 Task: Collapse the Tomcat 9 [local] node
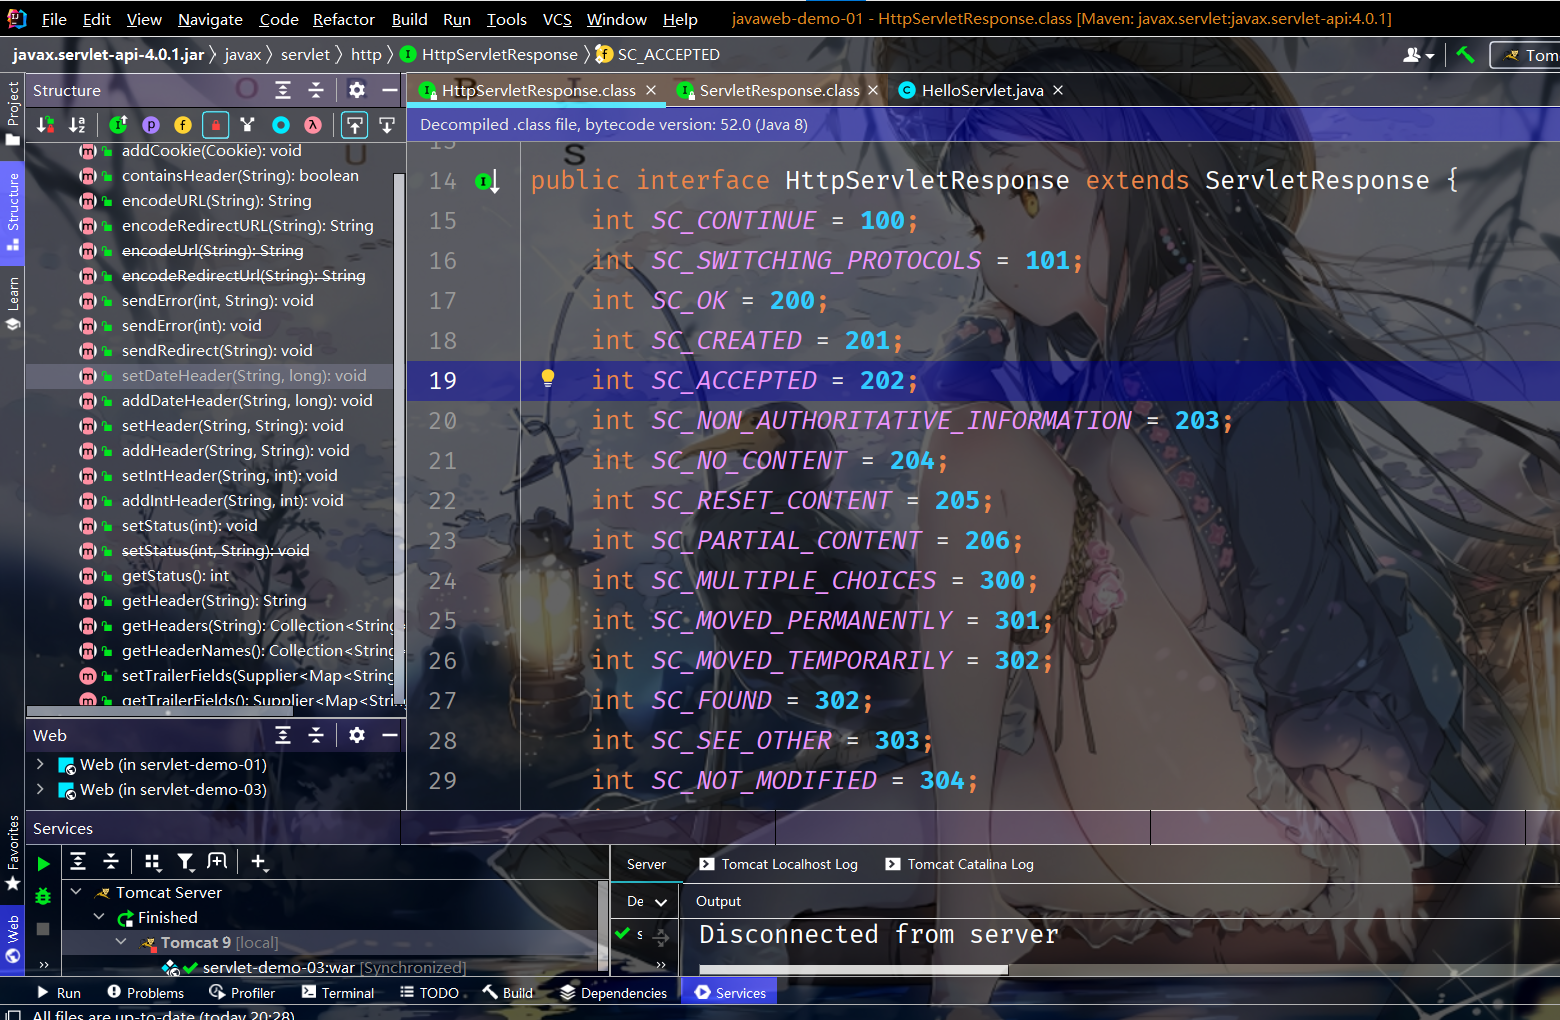121,941
